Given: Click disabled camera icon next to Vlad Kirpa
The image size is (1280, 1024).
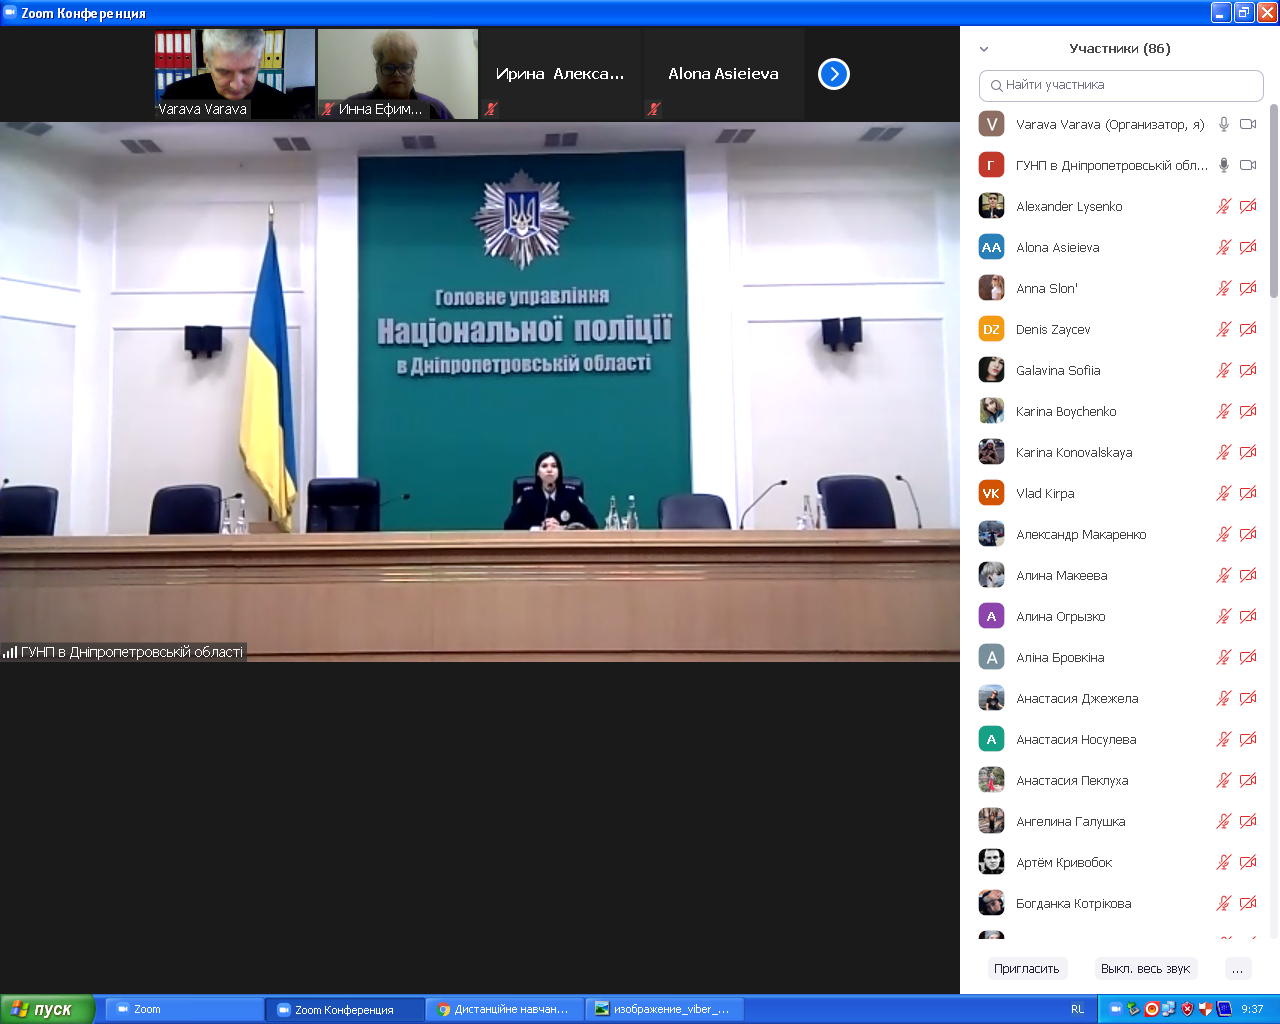Looking at the screenshot, I should 1248,493.
